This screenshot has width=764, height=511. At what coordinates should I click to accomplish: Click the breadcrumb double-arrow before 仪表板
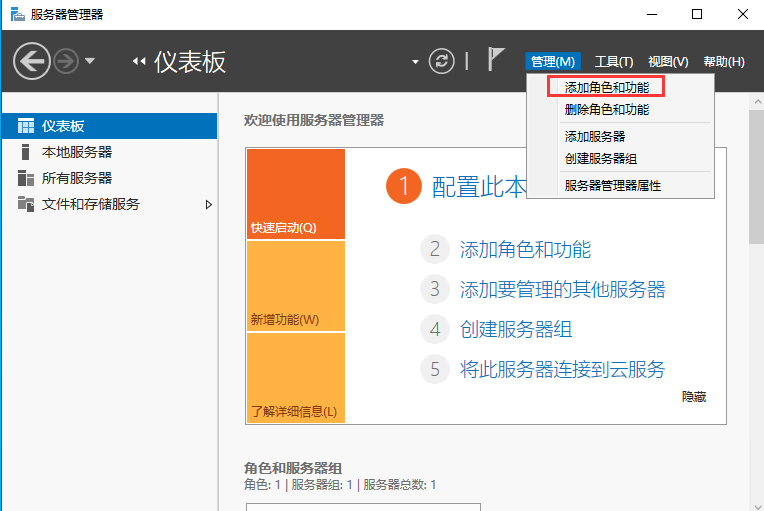pyautogui.click(x=139, y=61)
